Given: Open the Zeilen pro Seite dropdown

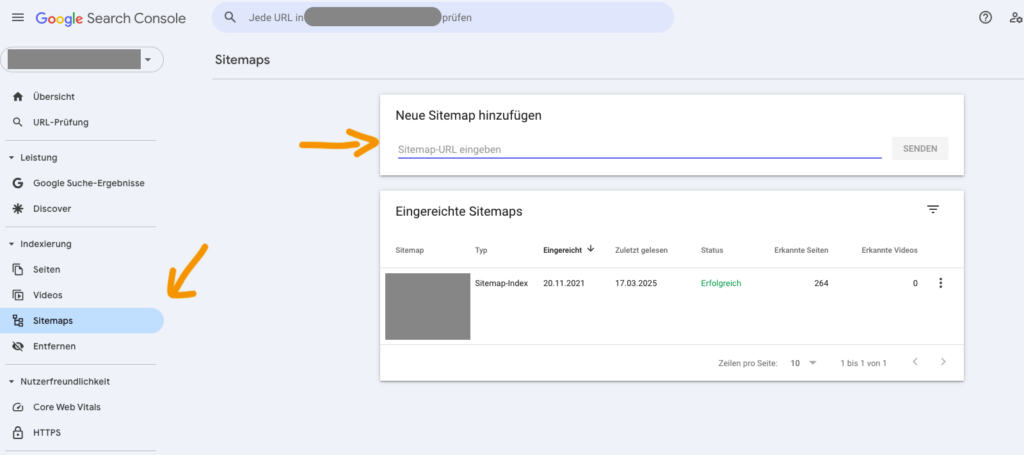Looking at the screenshot, I should pos(803,362).
